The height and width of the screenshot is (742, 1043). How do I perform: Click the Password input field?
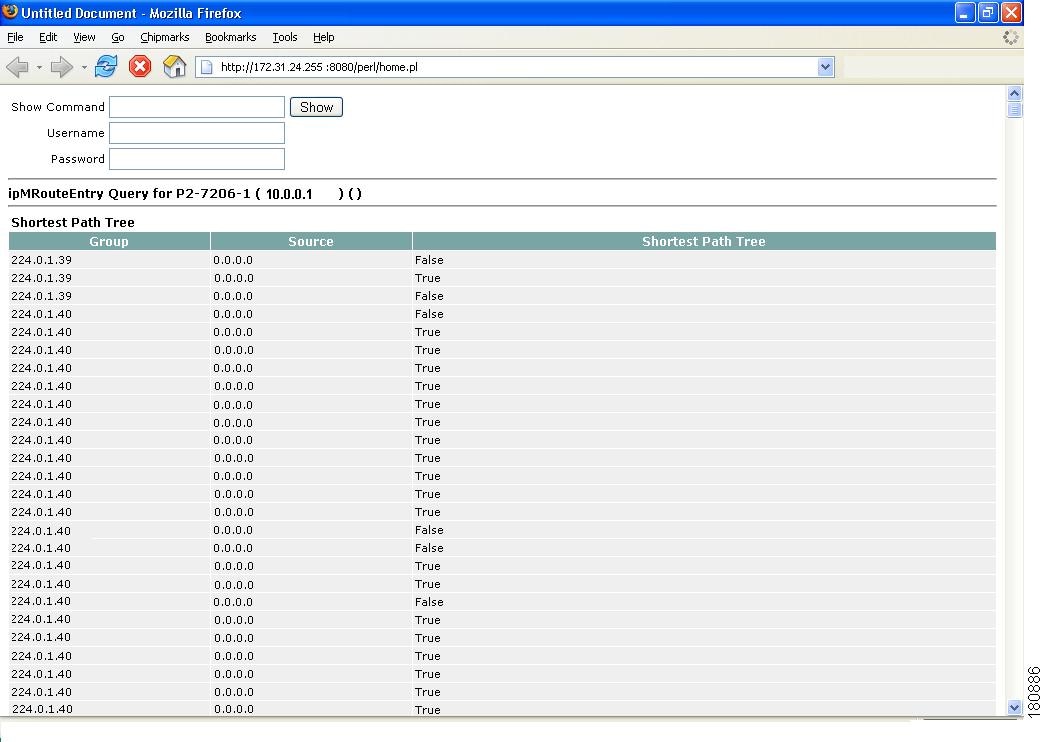tap(196, 158)
